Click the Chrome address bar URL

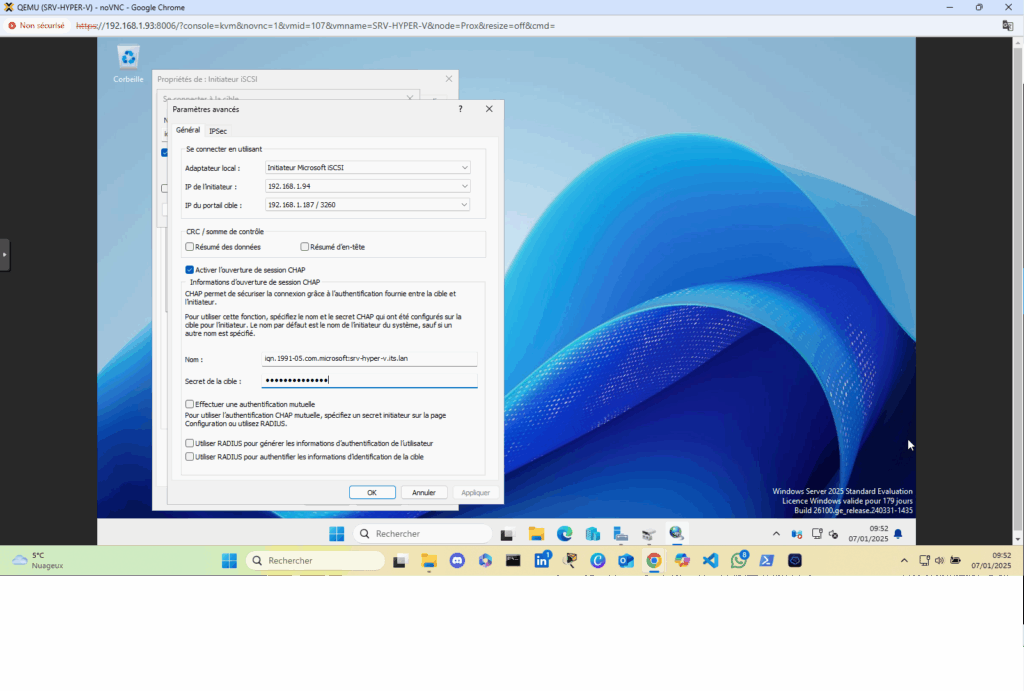(x=315, y=25)
